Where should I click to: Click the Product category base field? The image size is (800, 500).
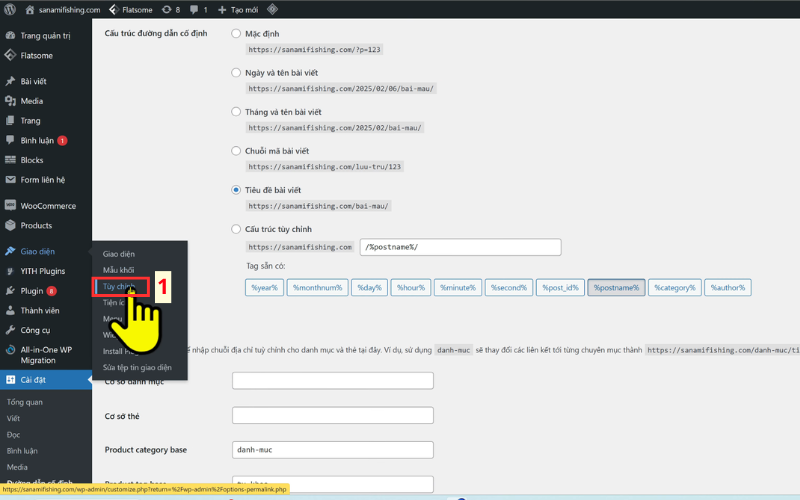(333, 449)
